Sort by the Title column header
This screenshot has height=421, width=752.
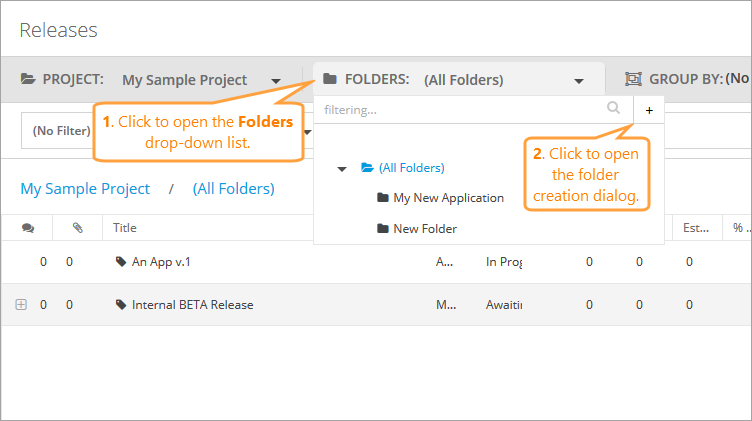pos(125,228)
